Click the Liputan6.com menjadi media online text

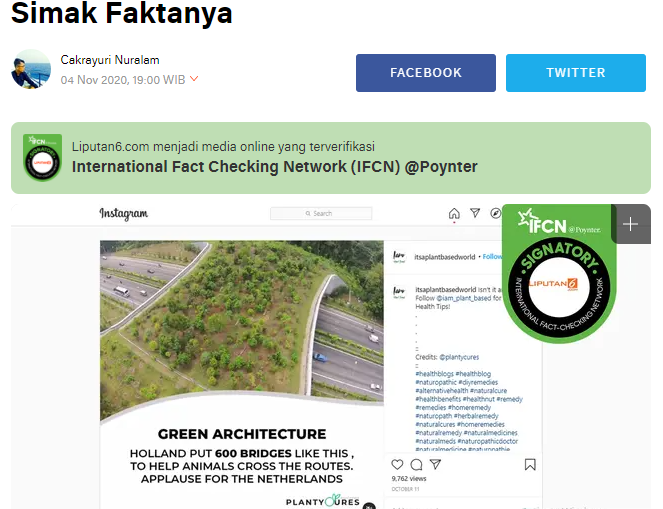[223, 146]
